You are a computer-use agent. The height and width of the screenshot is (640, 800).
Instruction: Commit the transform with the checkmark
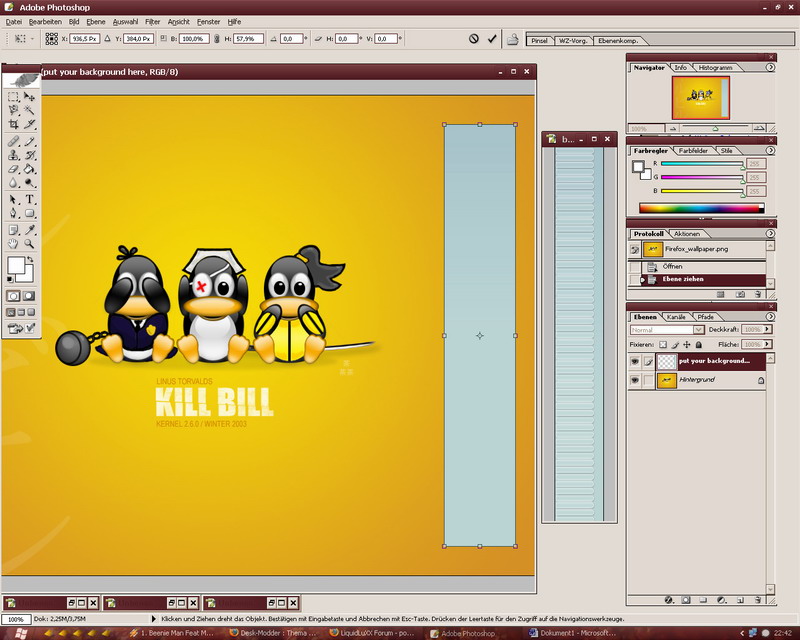coord(492,39)
